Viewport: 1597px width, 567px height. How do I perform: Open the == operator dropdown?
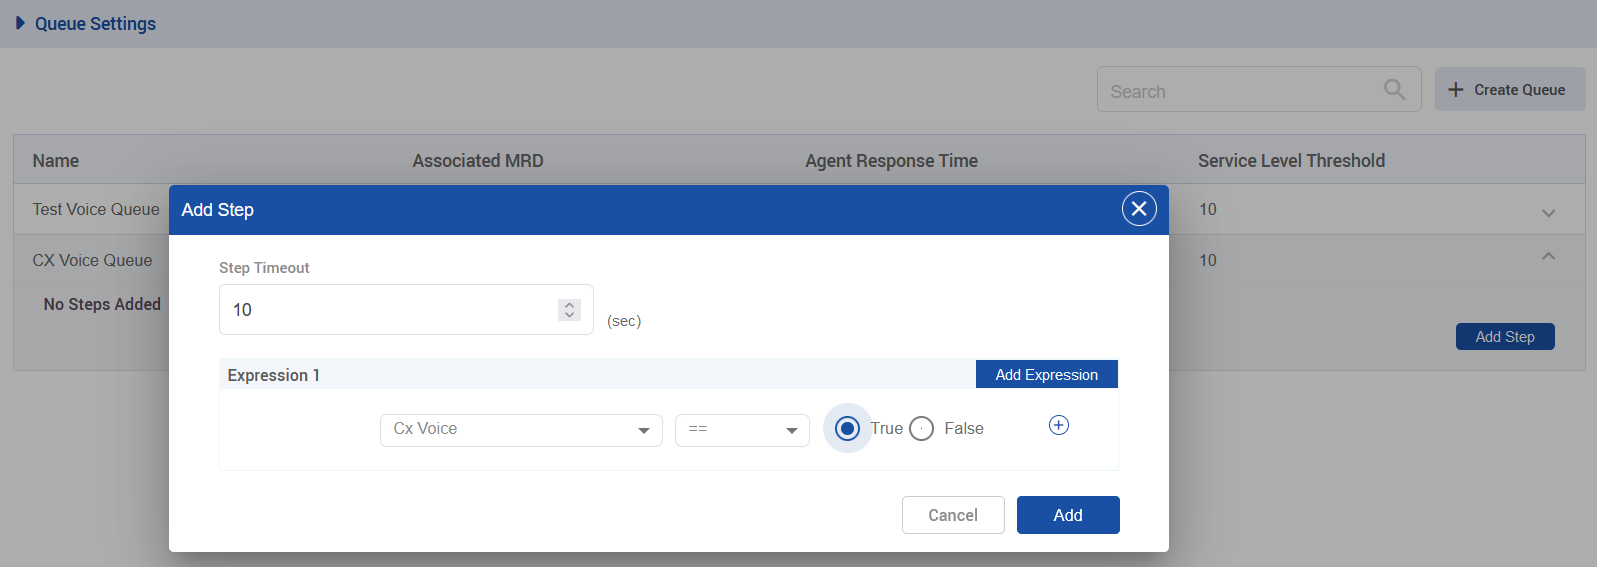click(x=741, y=430)
